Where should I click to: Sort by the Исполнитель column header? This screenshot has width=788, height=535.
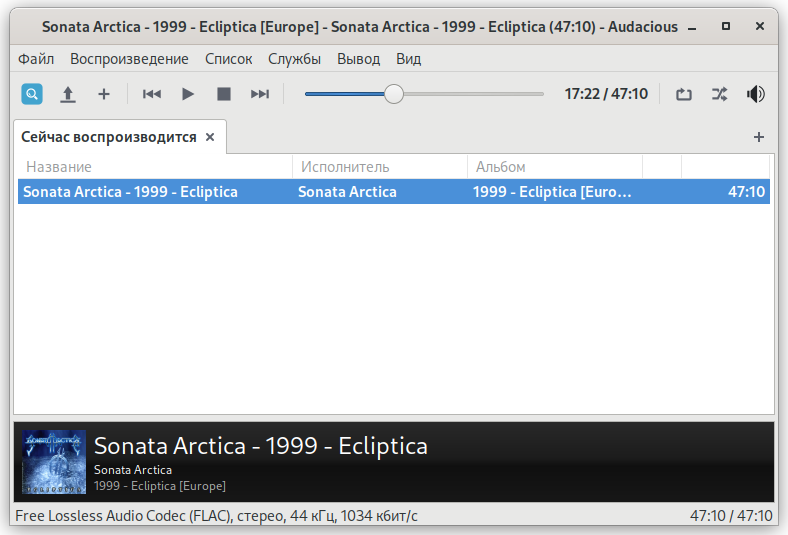click(x=379, y=167)
